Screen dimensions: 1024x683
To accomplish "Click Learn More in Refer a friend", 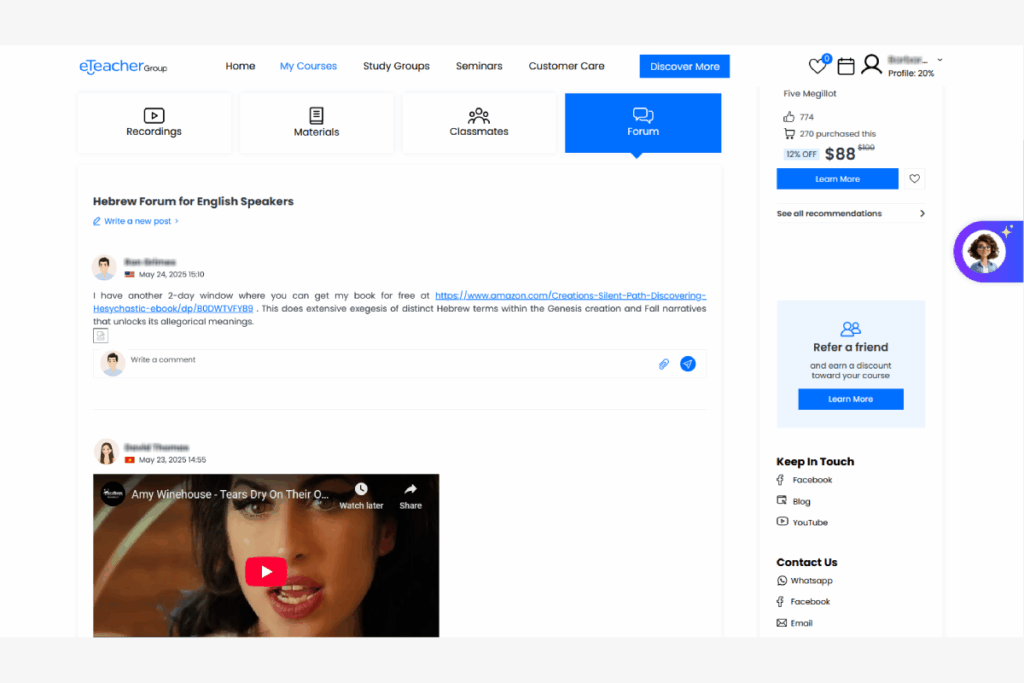I will (x=850, y=399).
